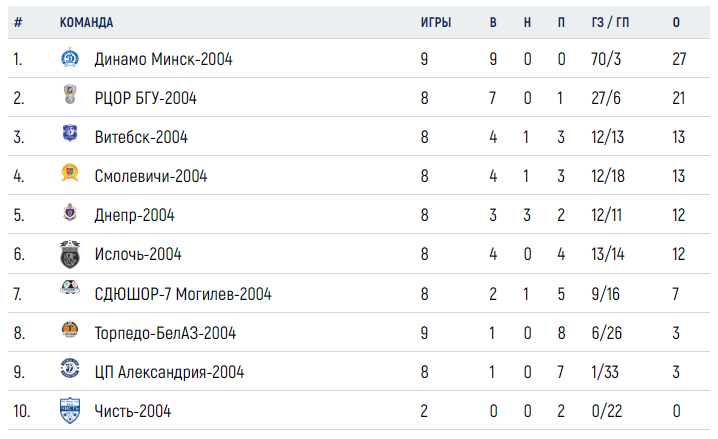Click the Торпедо-БелАЗ-2004 orange emblem

[x=70, y=330]
